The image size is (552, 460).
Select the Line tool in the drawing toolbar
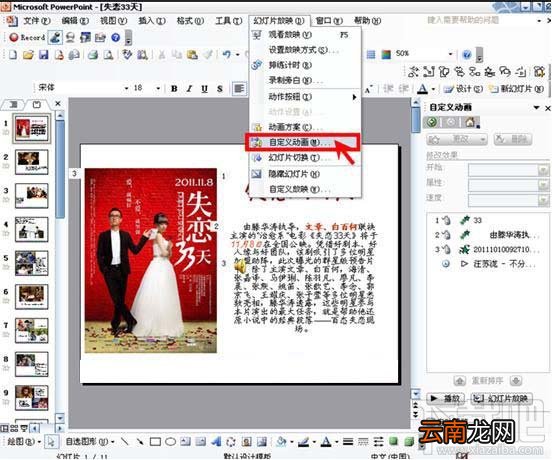point(125,441)
